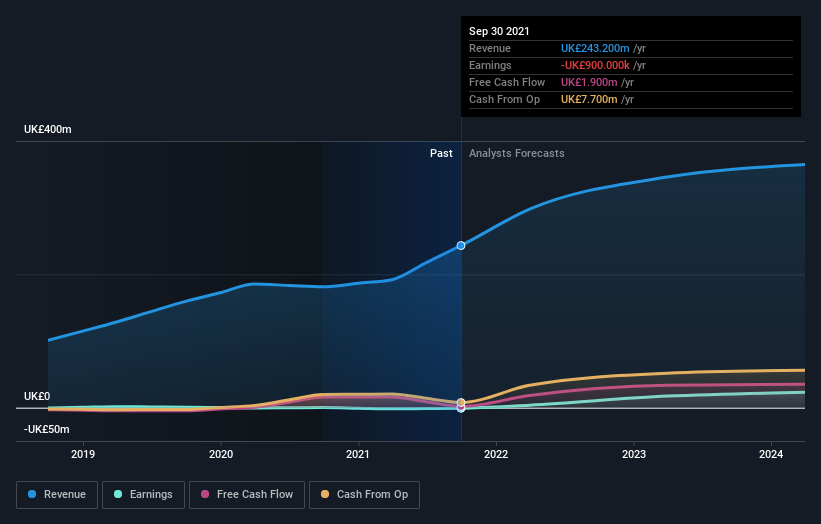Viewport: 821px width, 524px height.
Task: Click the Free Cash Flow label in tooltip
Action: click(507, 82)
